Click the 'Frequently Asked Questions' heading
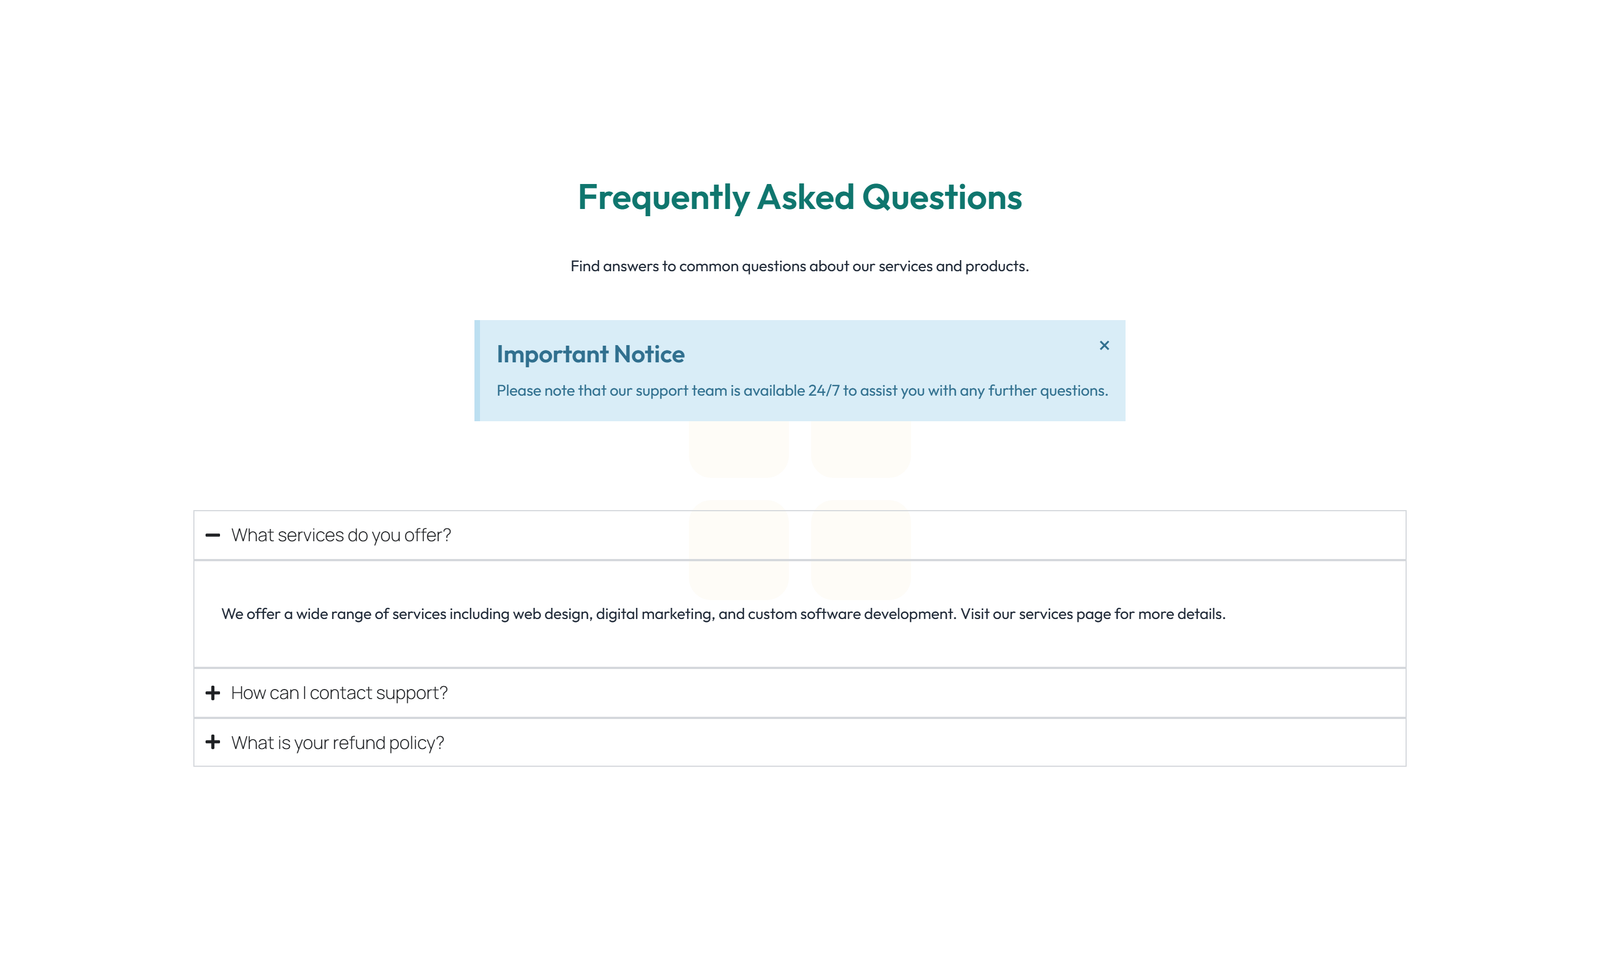Image resolution: width=1600 pixels, height=978 pixels. coord(799,197)
